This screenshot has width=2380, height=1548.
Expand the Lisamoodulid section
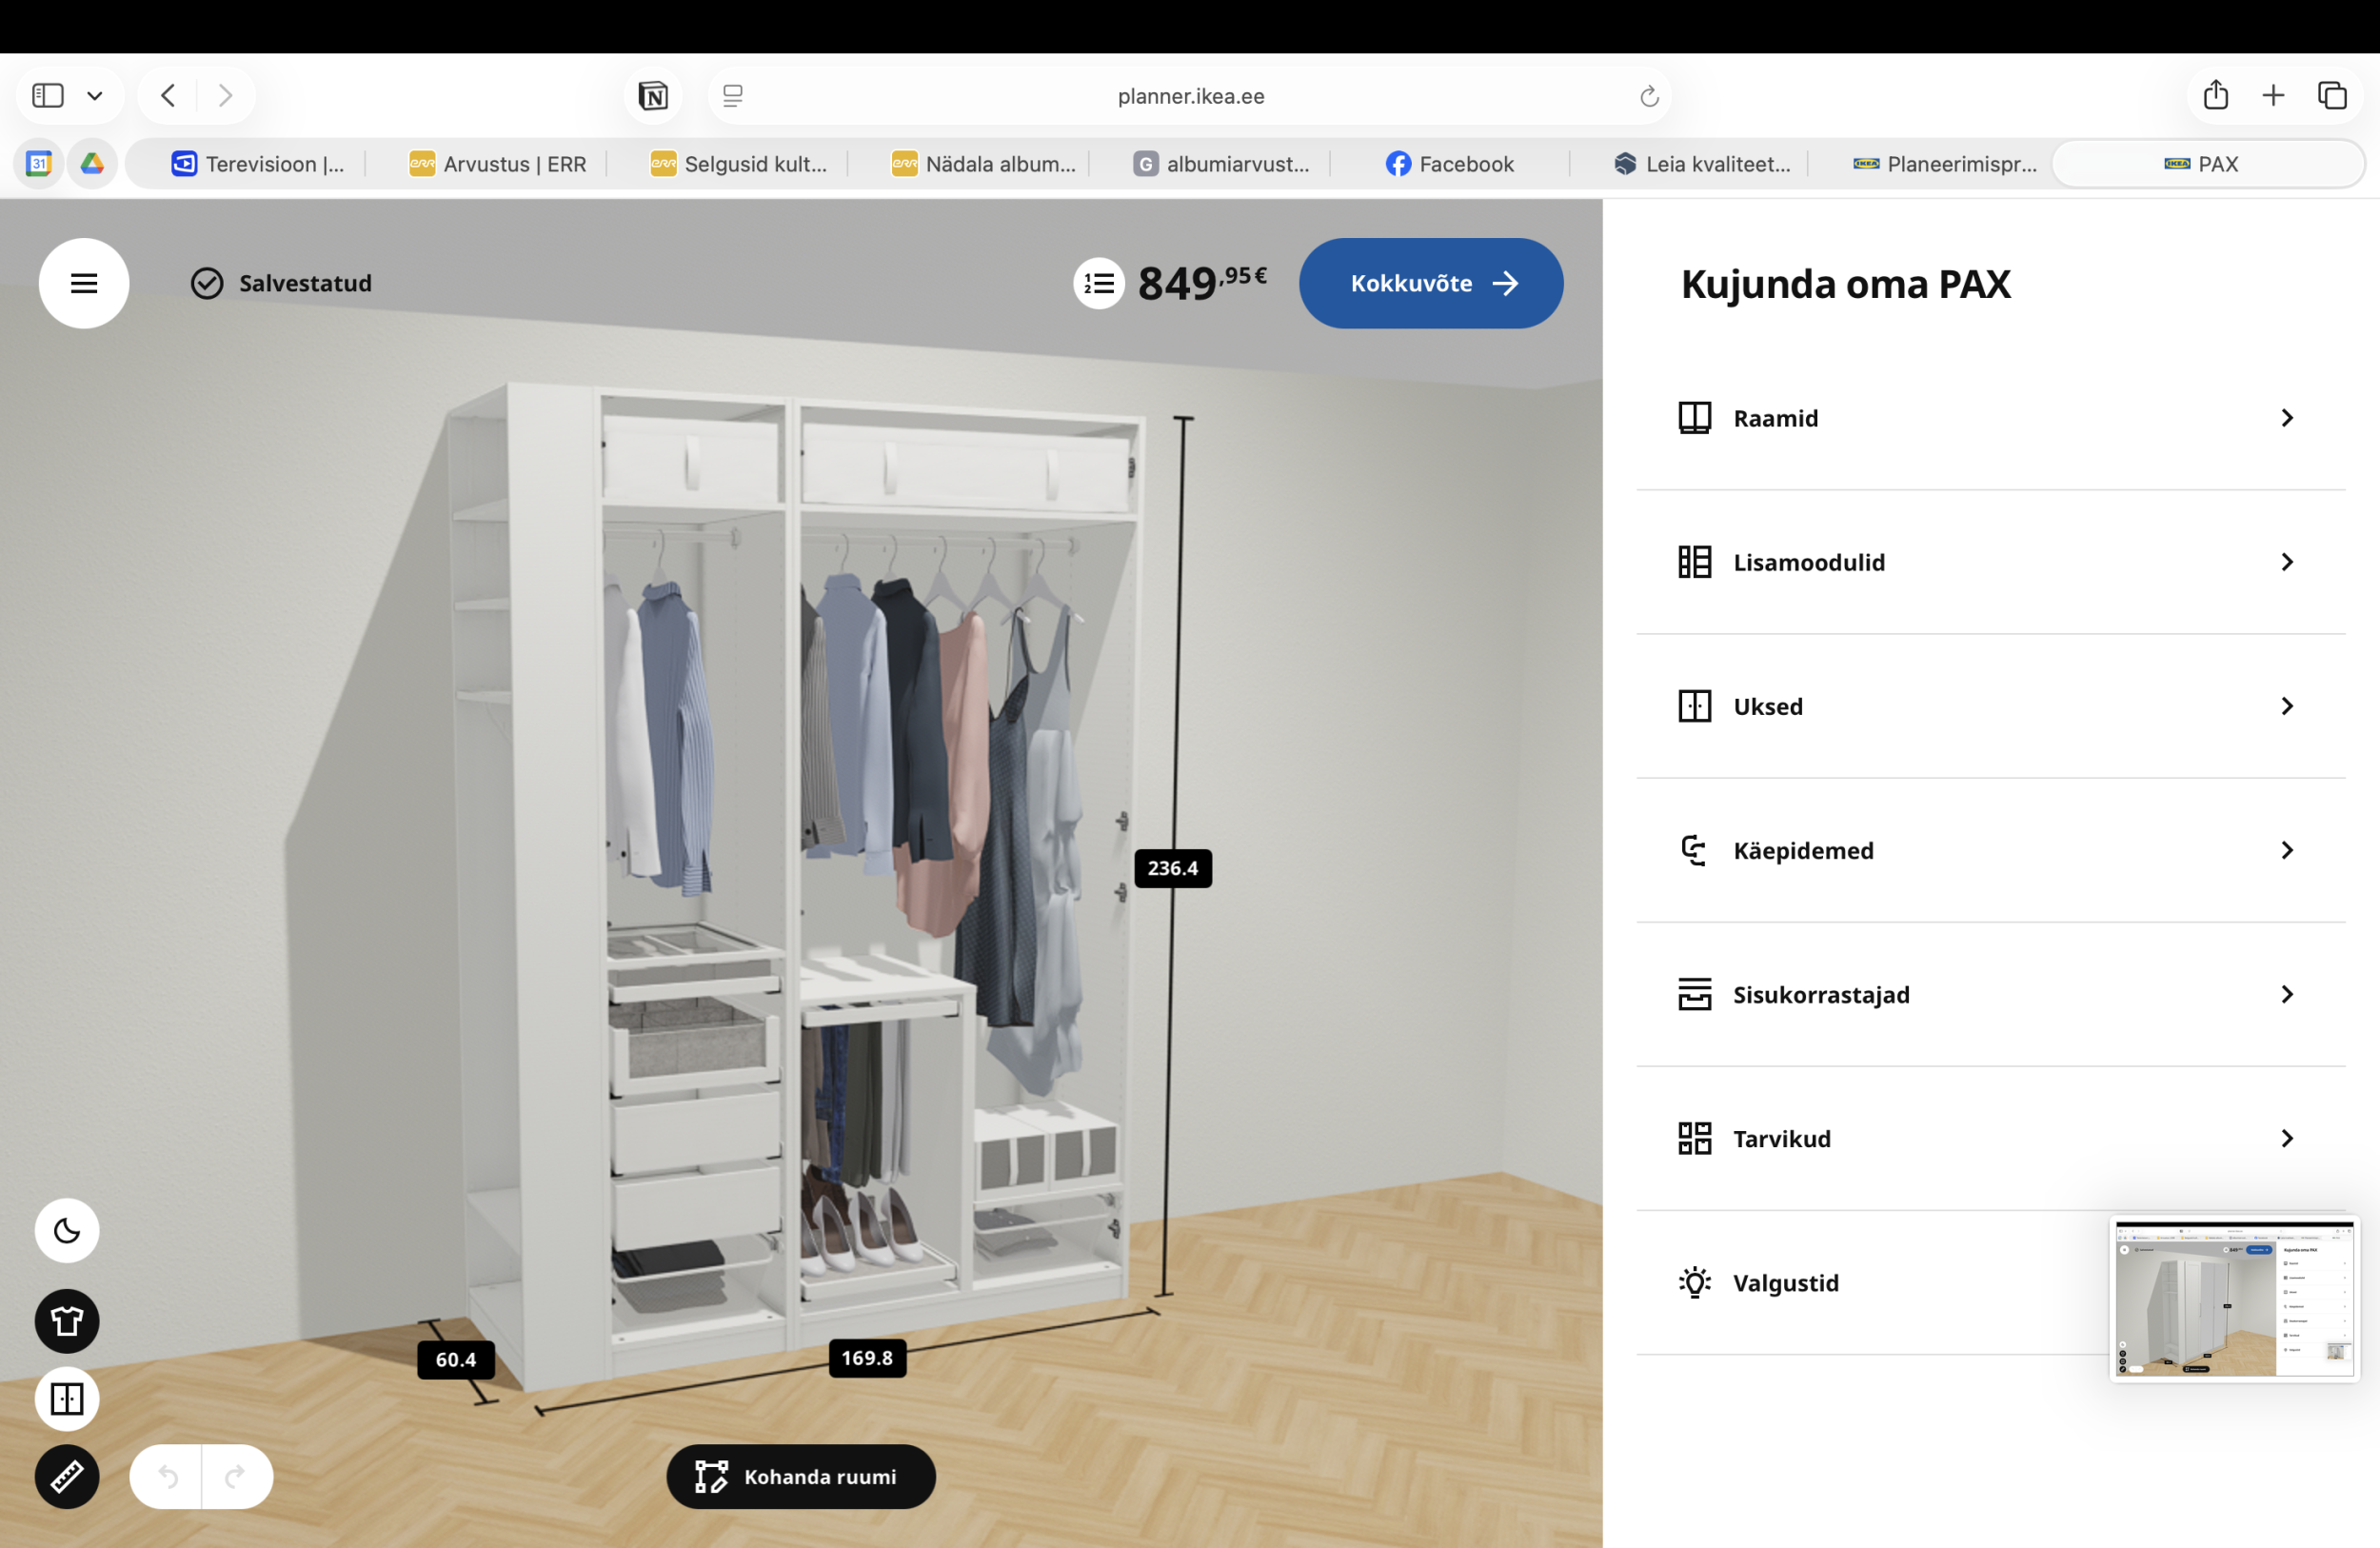(1990, 562)
